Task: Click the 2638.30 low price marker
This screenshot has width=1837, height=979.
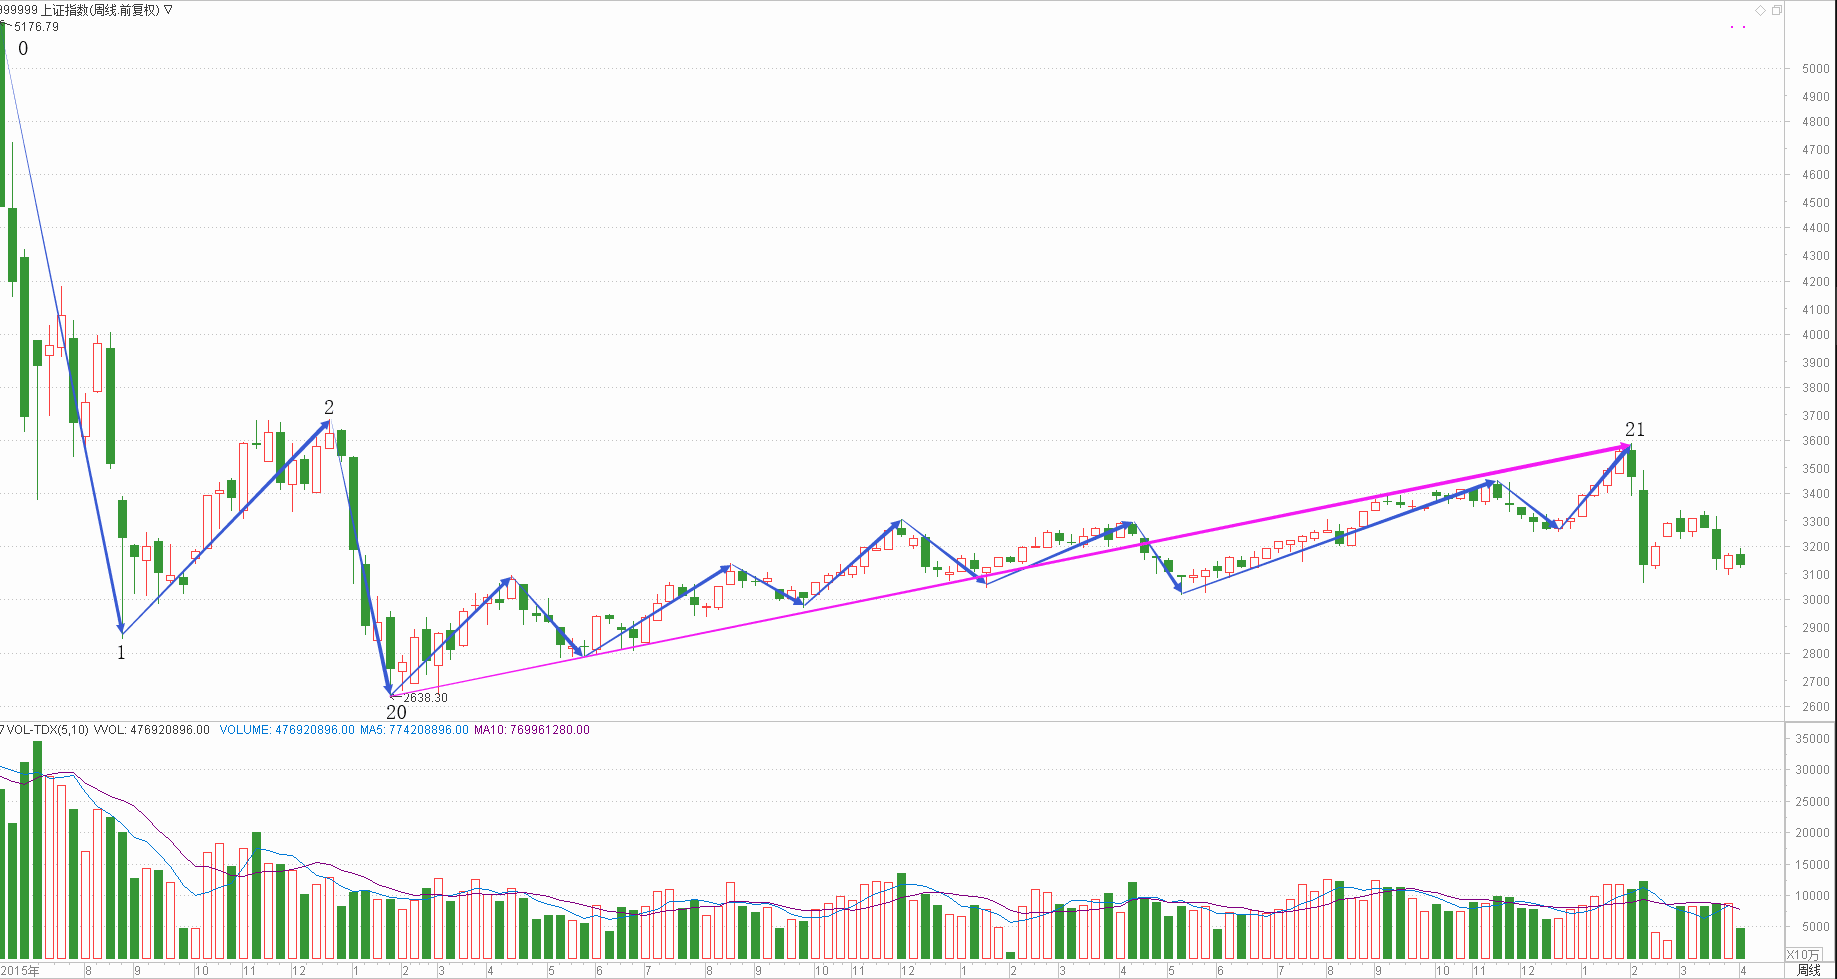Action: pos(425,698)
